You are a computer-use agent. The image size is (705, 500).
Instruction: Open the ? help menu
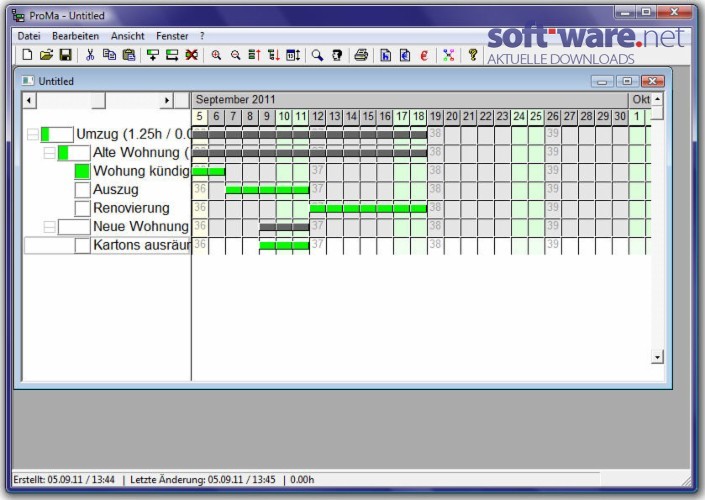click(x=202, y=36)
